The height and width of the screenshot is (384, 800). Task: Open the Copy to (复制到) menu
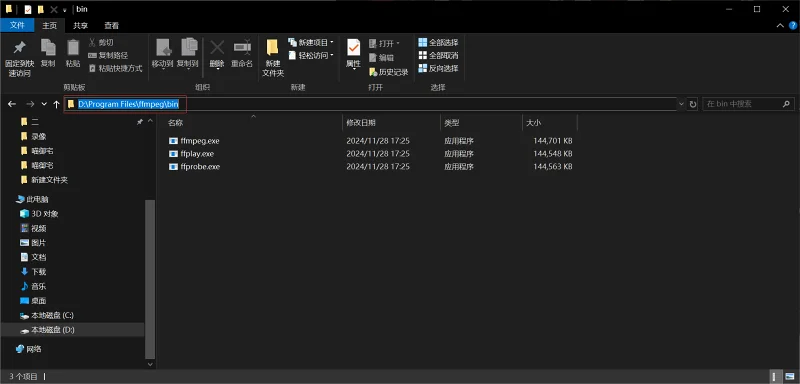(188, 53)
